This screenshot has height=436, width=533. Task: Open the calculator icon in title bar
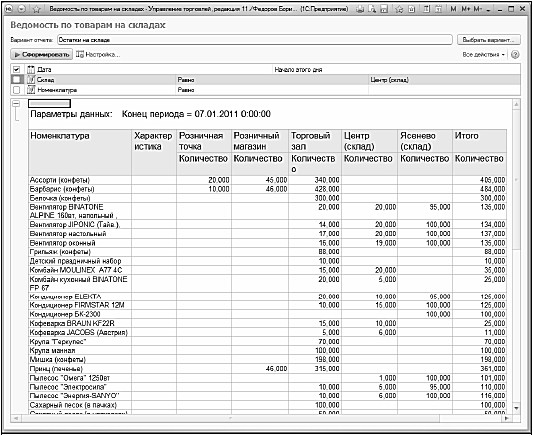[x=427, y=9]
